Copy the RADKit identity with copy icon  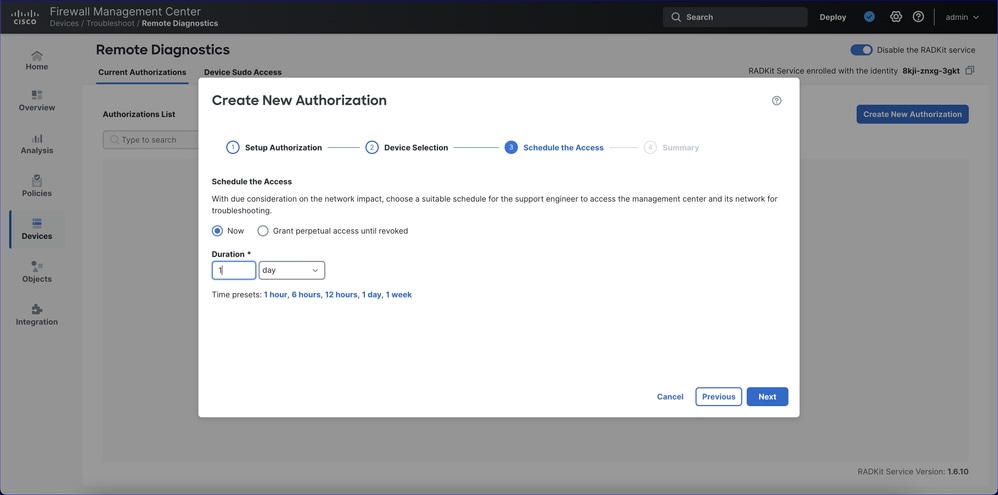tap(969, 71)
